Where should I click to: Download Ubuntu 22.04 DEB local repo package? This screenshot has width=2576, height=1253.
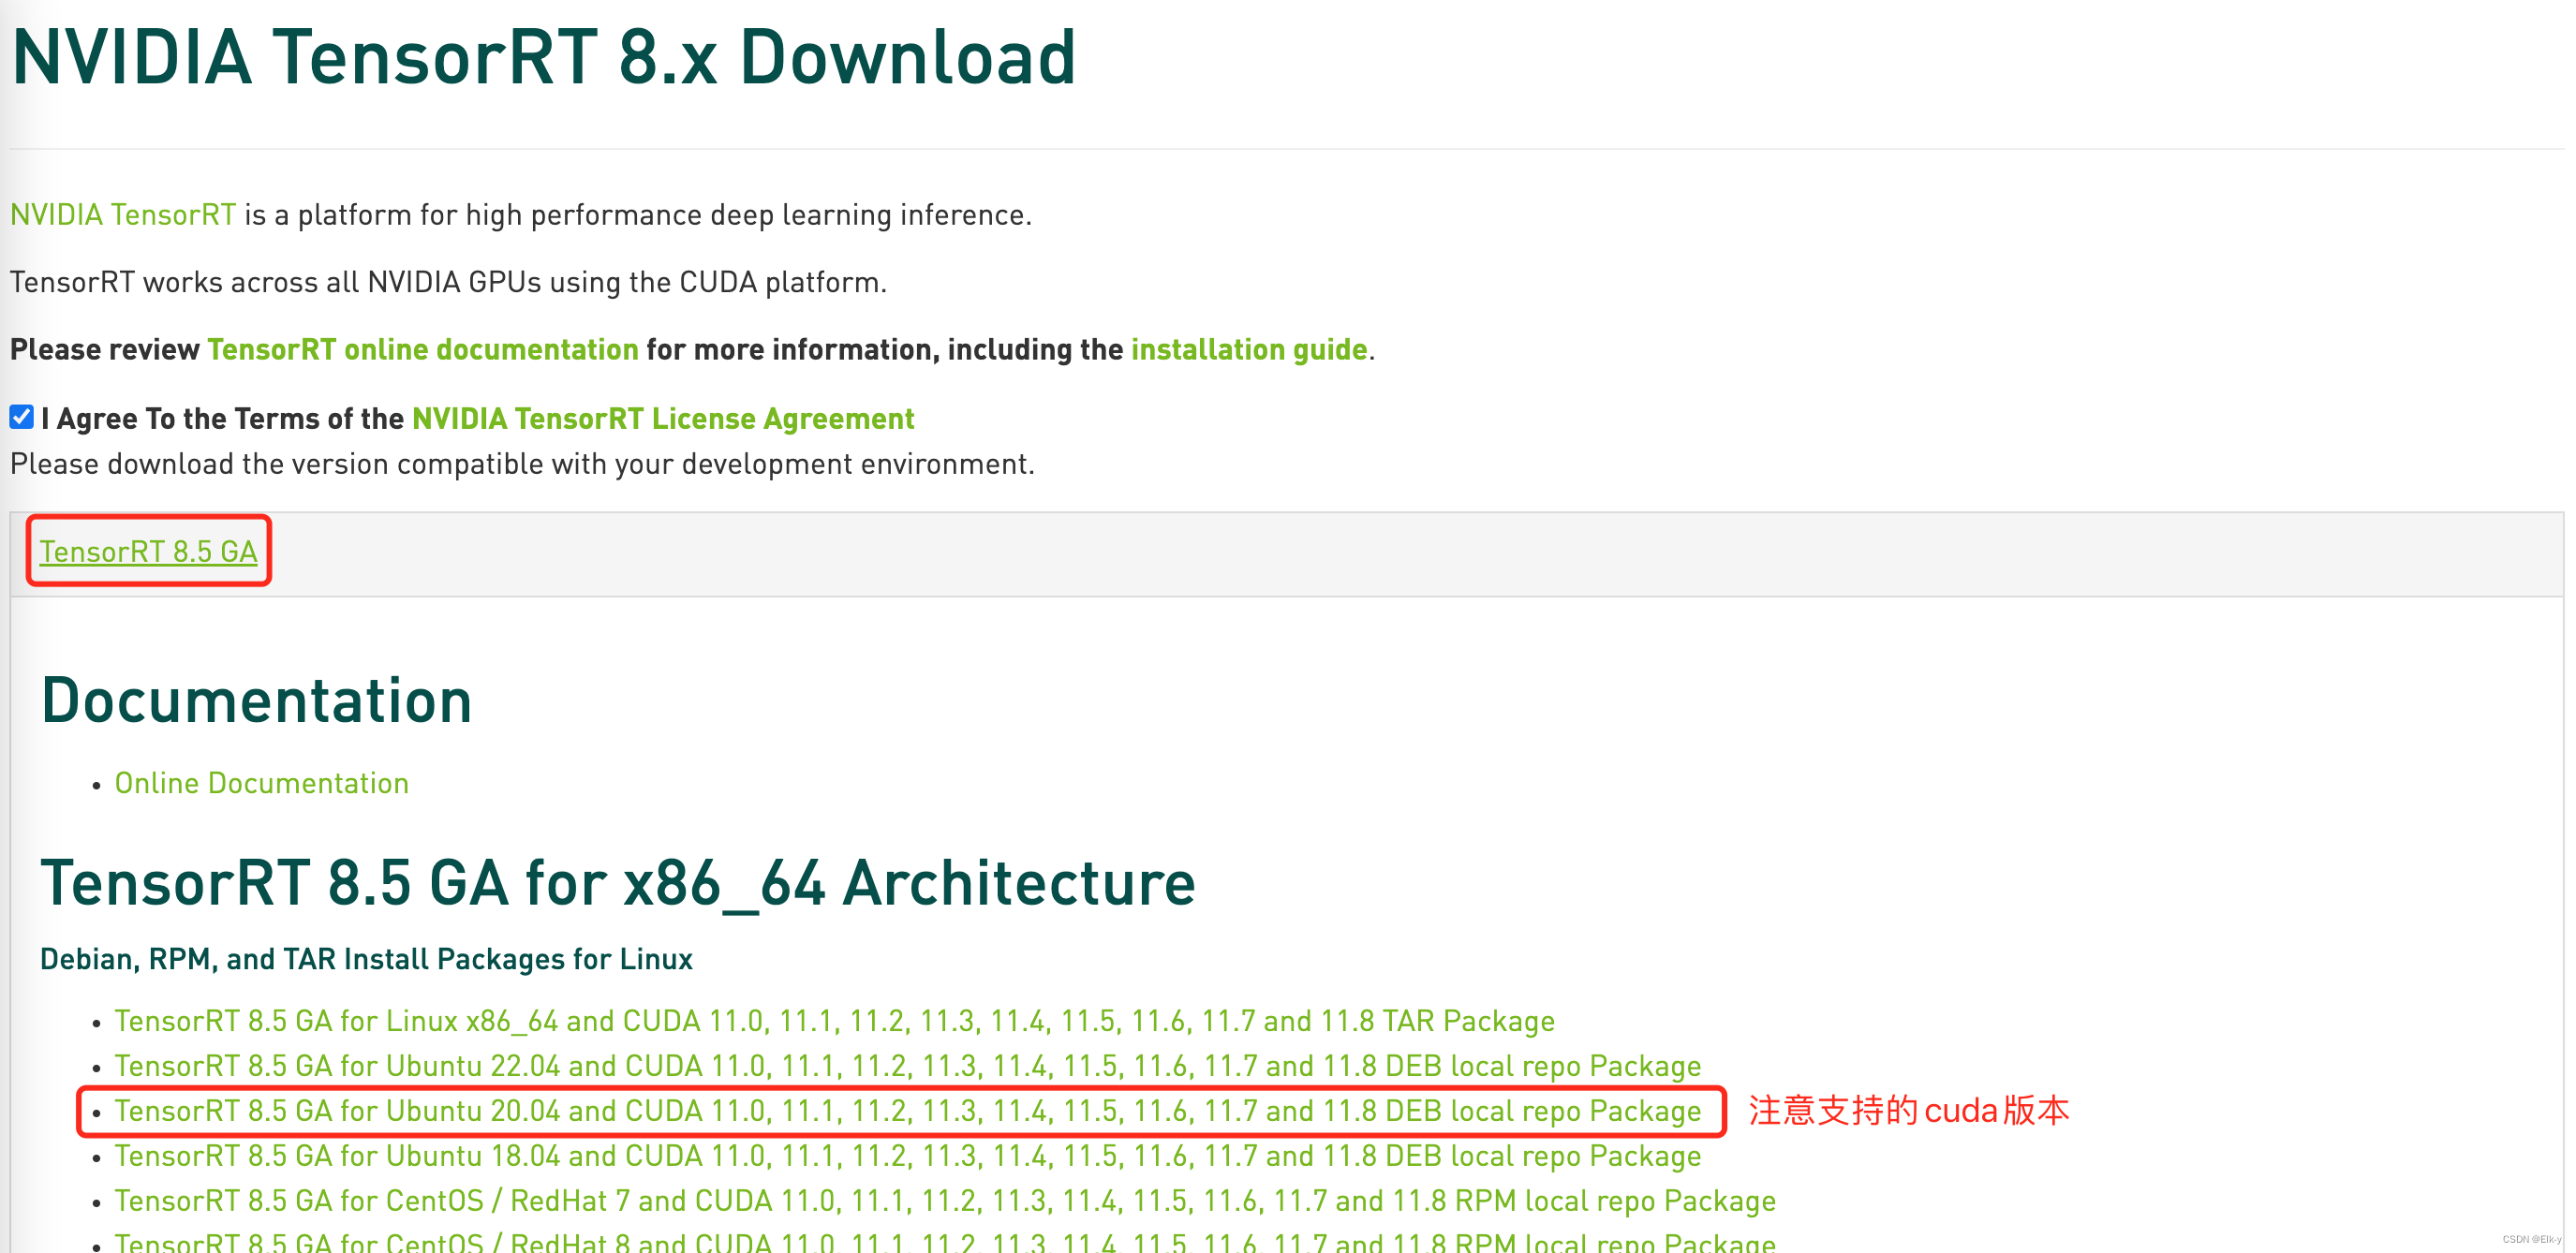[x=908, y=1066]
